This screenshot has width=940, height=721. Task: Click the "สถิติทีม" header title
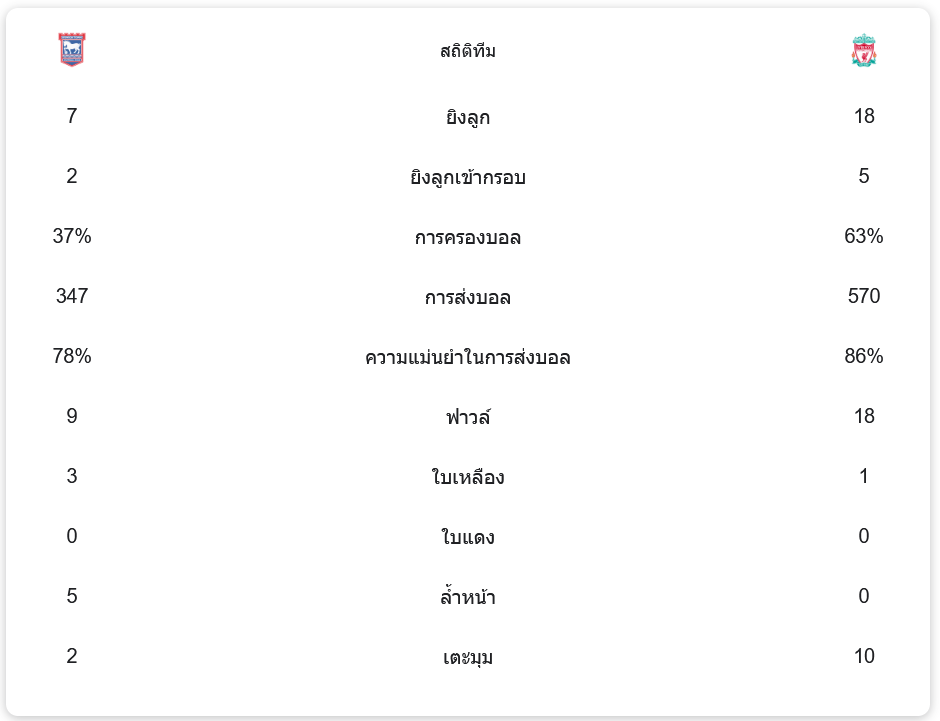pos(468,51)
